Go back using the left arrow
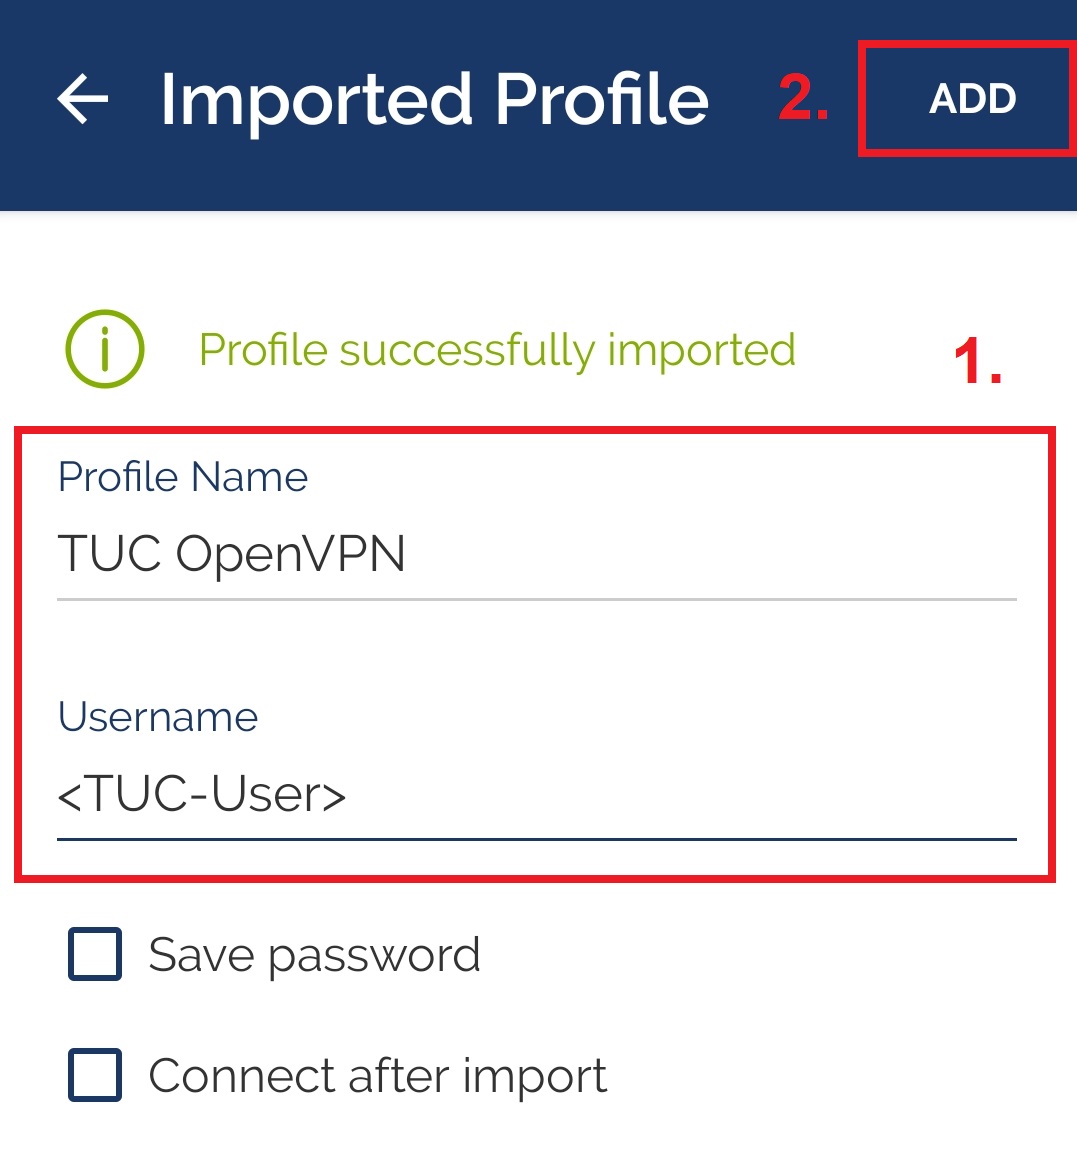The height and width of the screenshot is (1173, 1077). tap(82, 99)
